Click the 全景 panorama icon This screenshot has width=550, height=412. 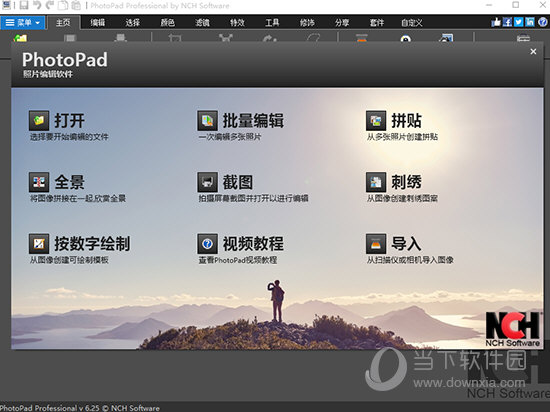tap(39, 182)
